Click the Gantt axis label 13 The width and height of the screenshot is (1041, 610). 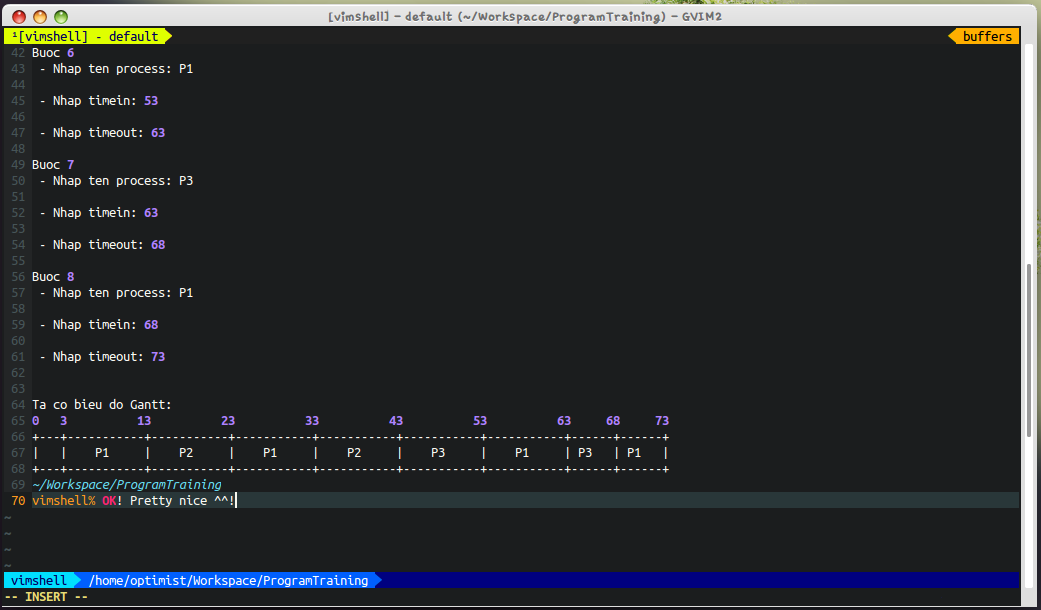pyautogui.click(x=144, y=421)
